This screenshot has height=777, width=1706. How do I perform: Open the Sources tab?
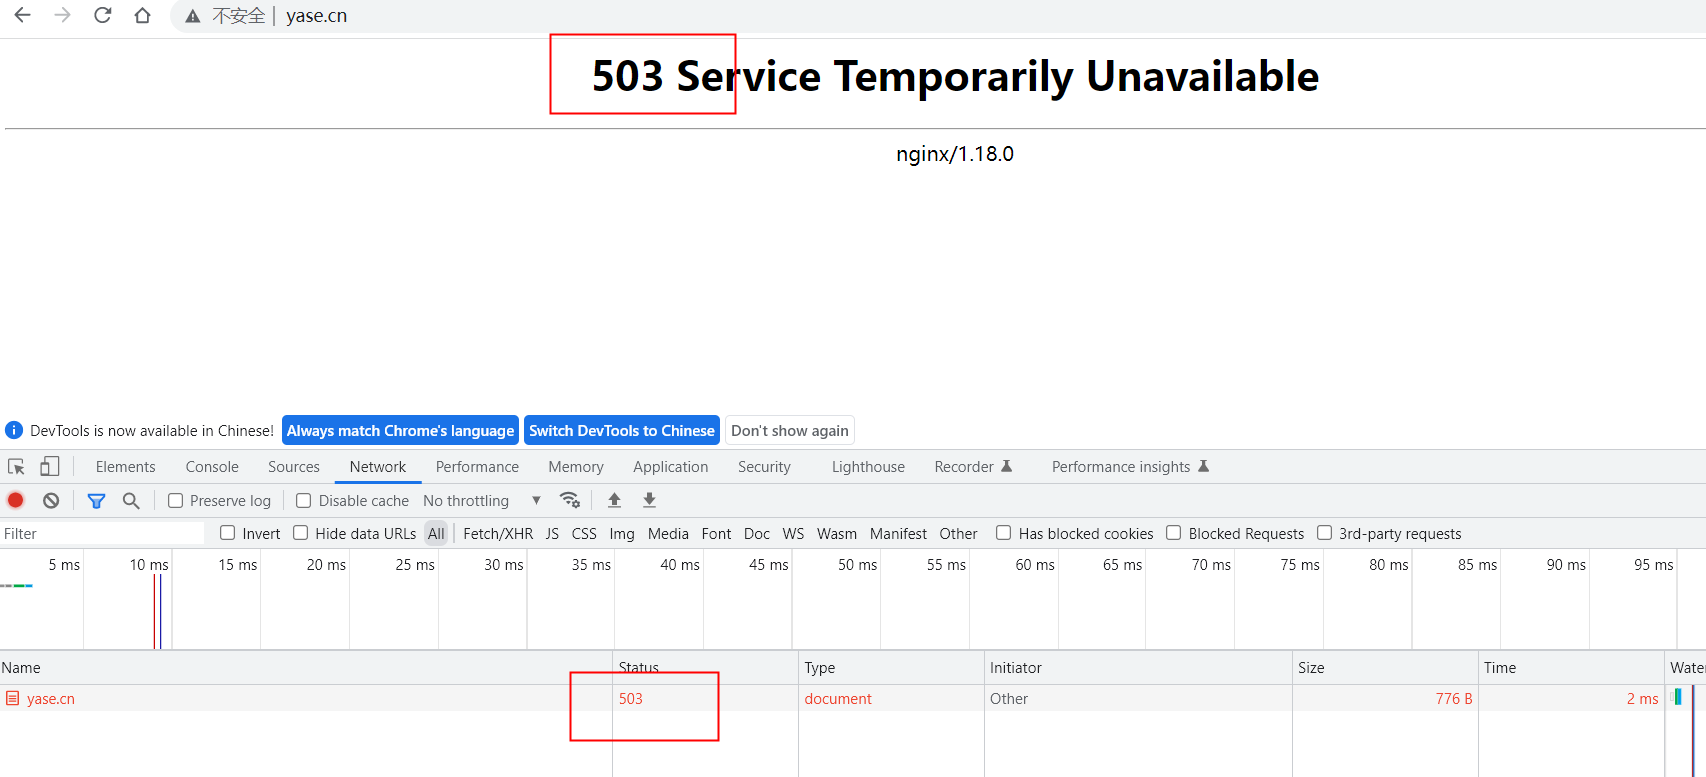[294, 467]
